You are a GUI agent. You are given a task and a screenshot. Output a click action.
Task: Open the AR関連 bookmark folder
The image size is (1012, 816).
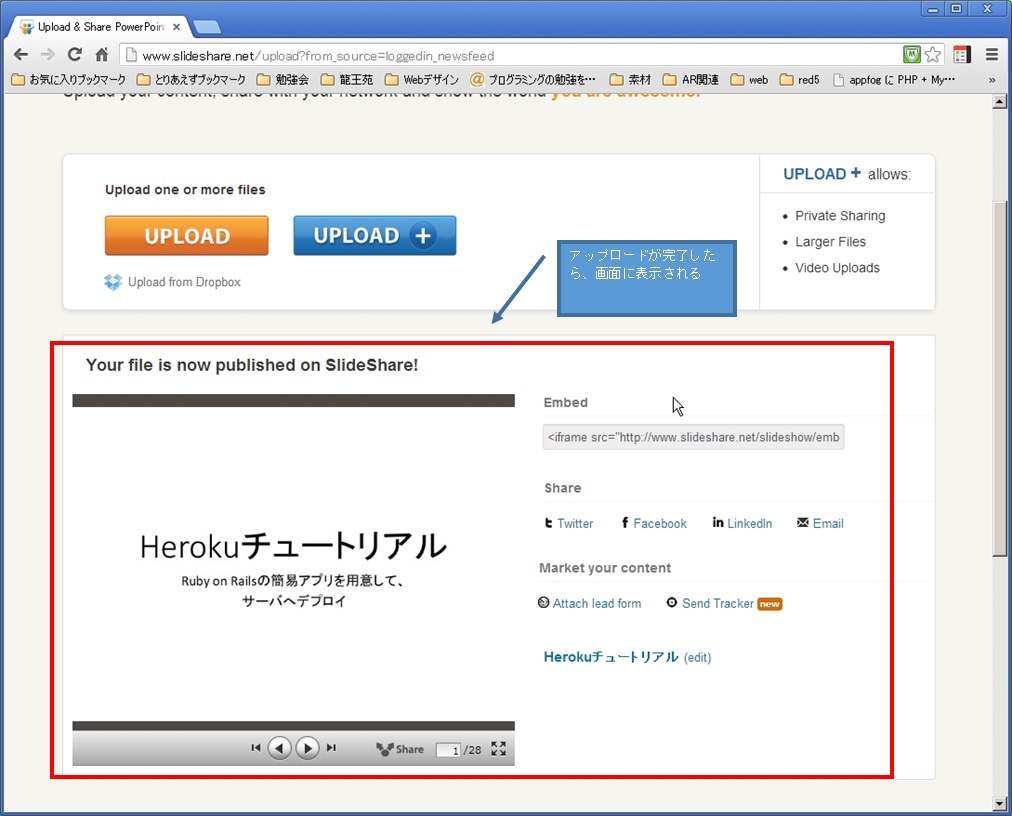[x=691, y=79]
